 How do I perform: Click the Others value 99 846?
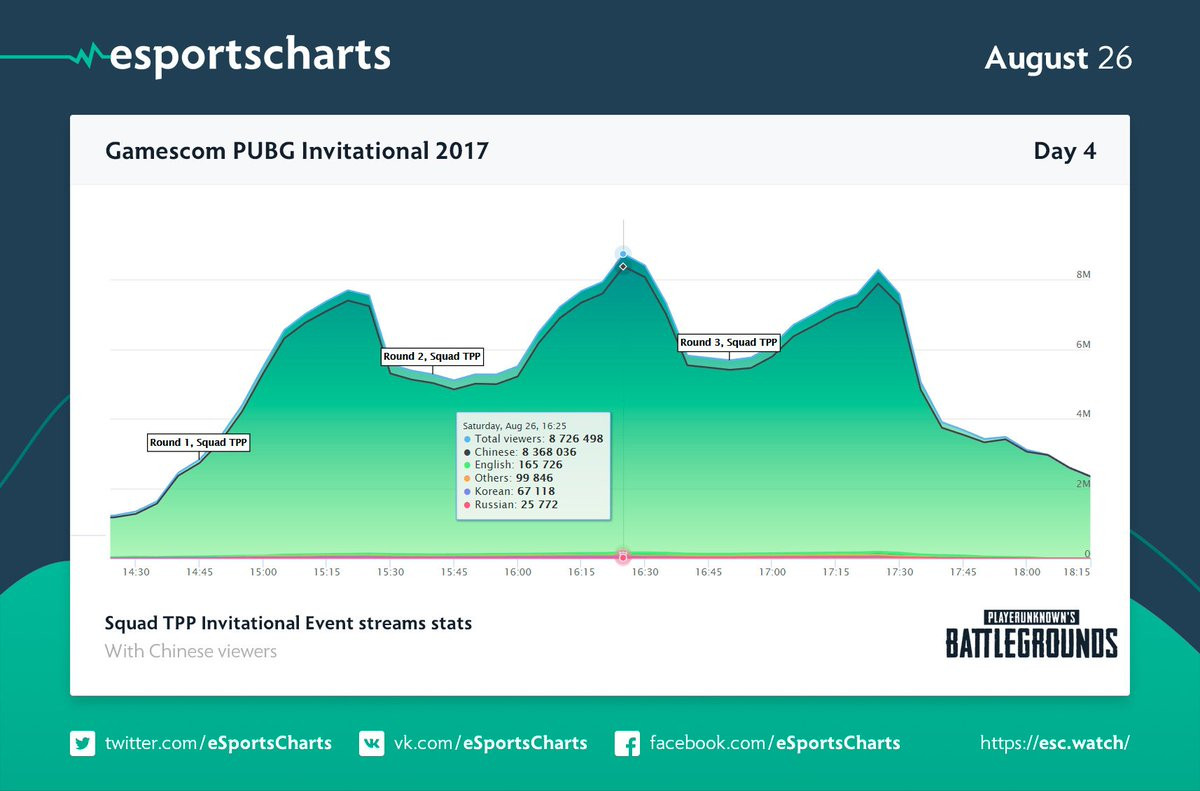(x=533, y=478)
